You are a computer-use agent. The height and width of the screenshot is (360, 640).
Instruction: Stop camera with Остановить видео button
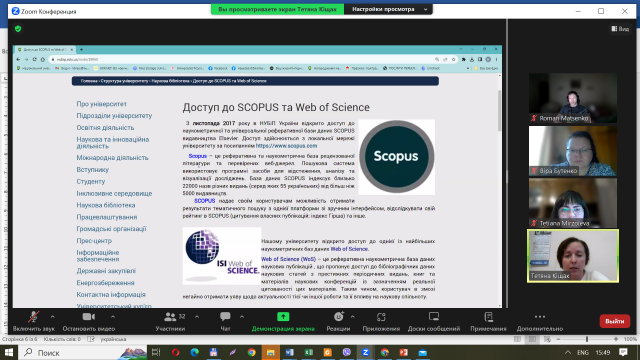[89, 321]
